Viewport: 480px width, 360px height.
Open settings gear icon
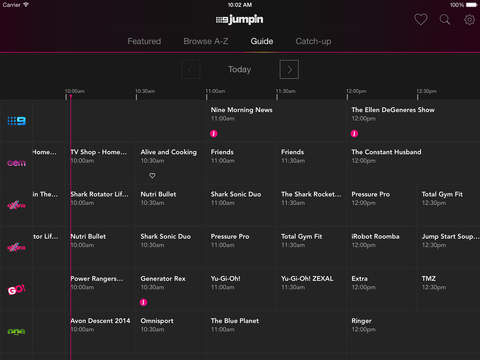pos(469,20)
